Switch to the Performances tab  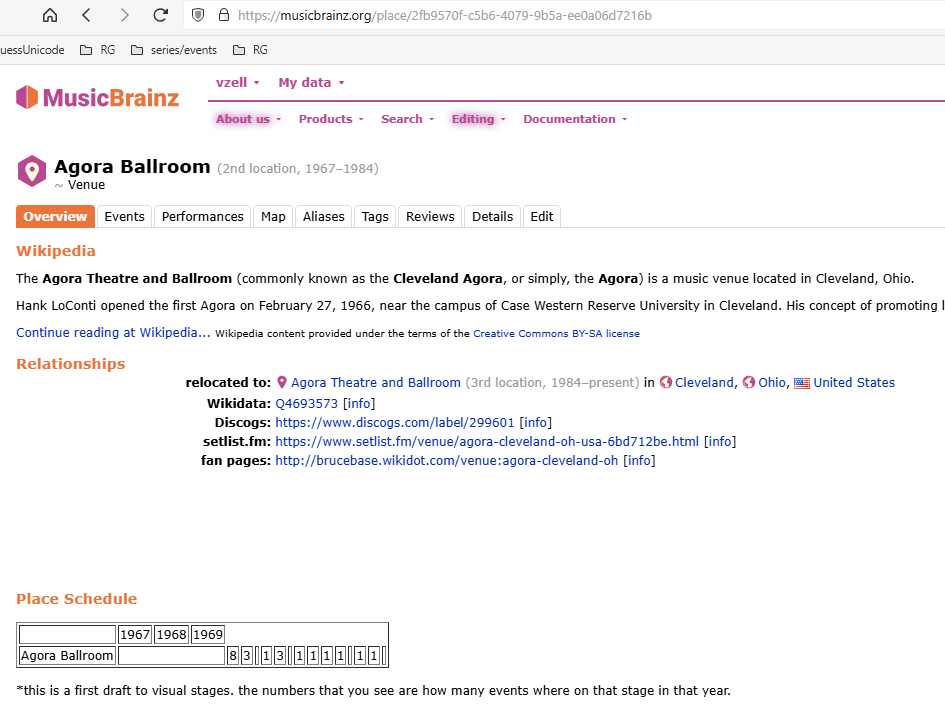click(x=203, y=217)
